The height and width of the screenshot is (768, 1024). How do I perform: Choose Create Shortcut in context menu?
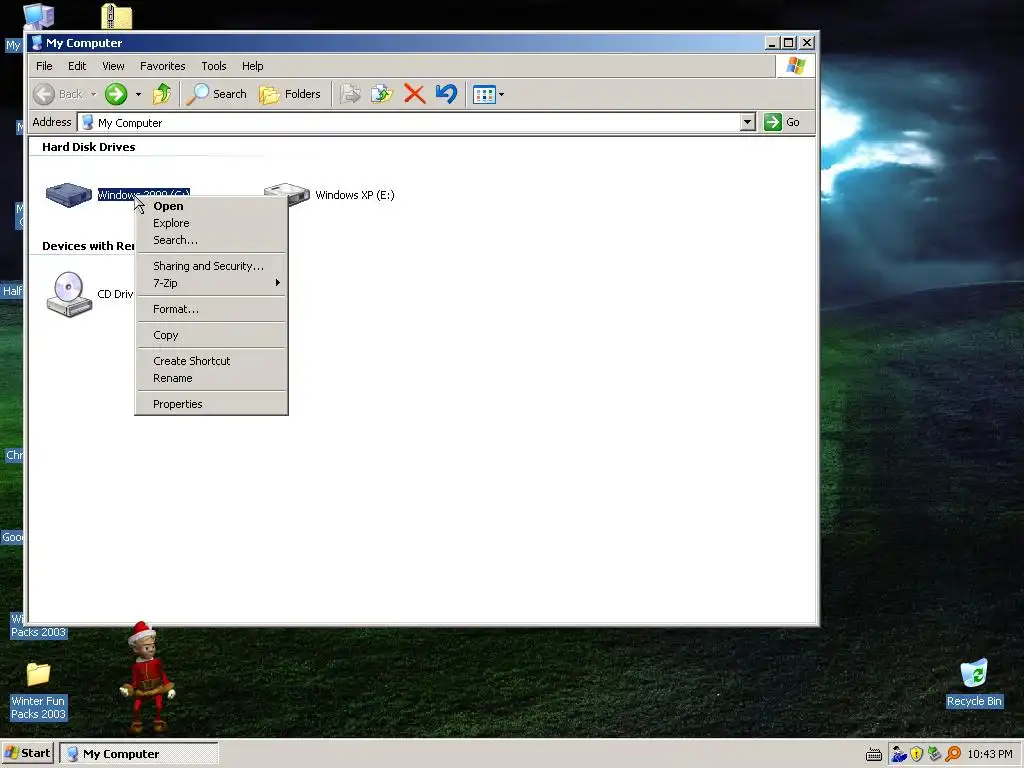tap(211, 360)
